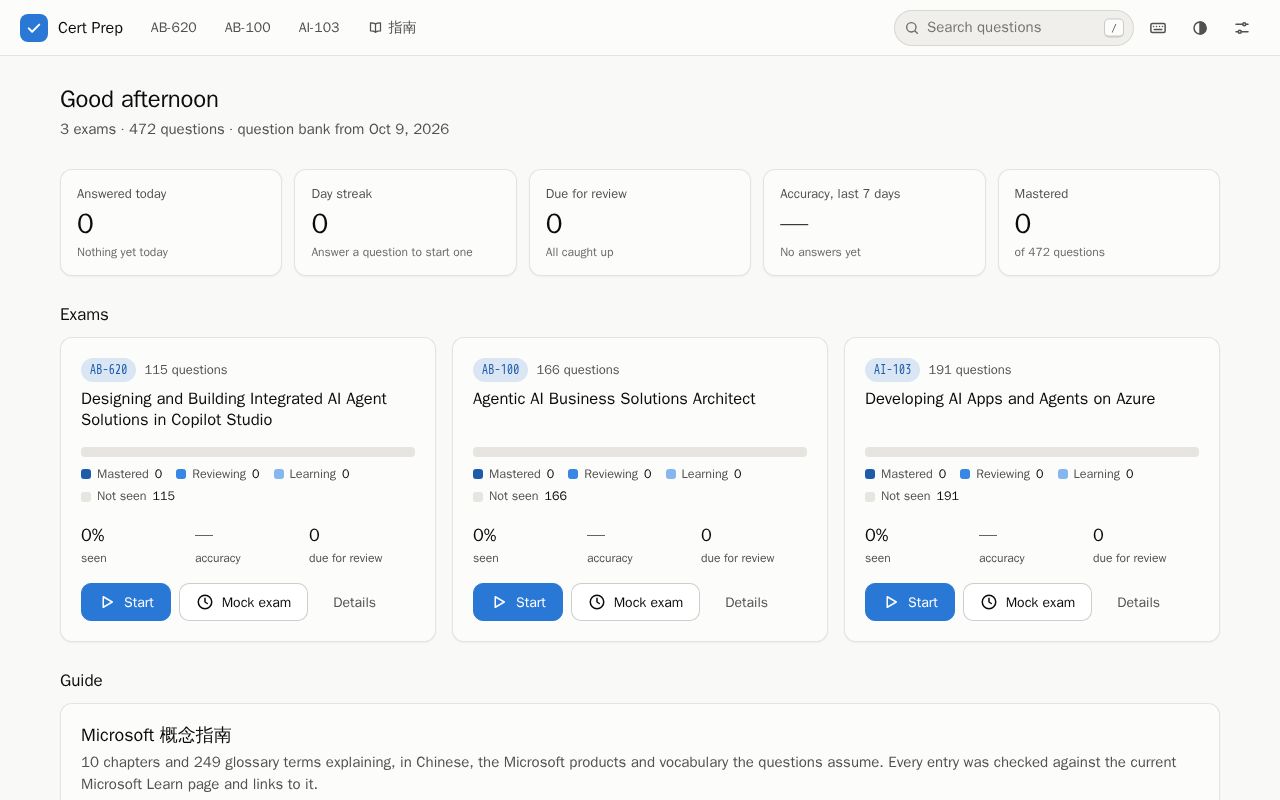
Task: Start the AI-103 exam practice
Action: click(x=910, y=602)
